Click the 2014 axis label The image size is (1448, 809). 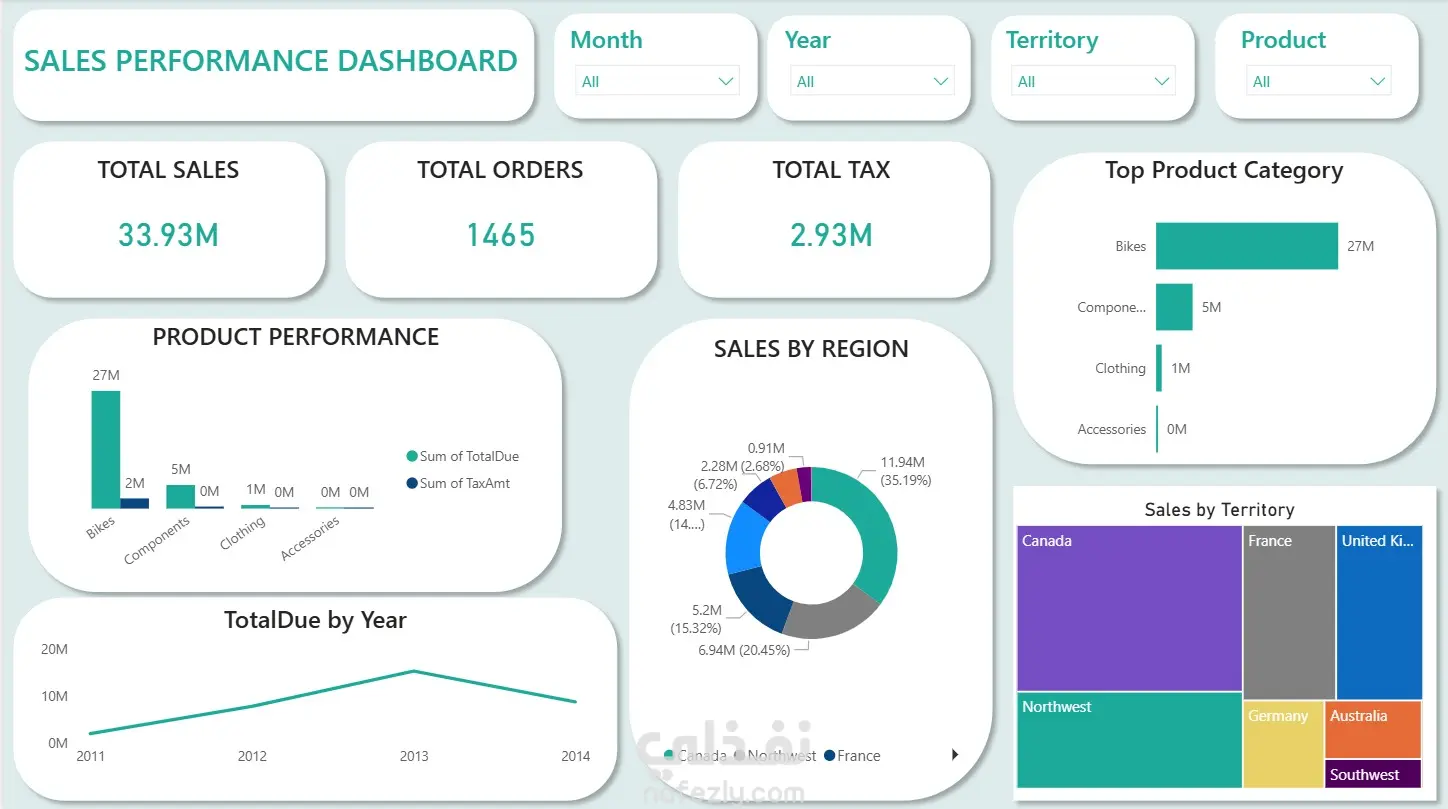(x=576, y=756)
